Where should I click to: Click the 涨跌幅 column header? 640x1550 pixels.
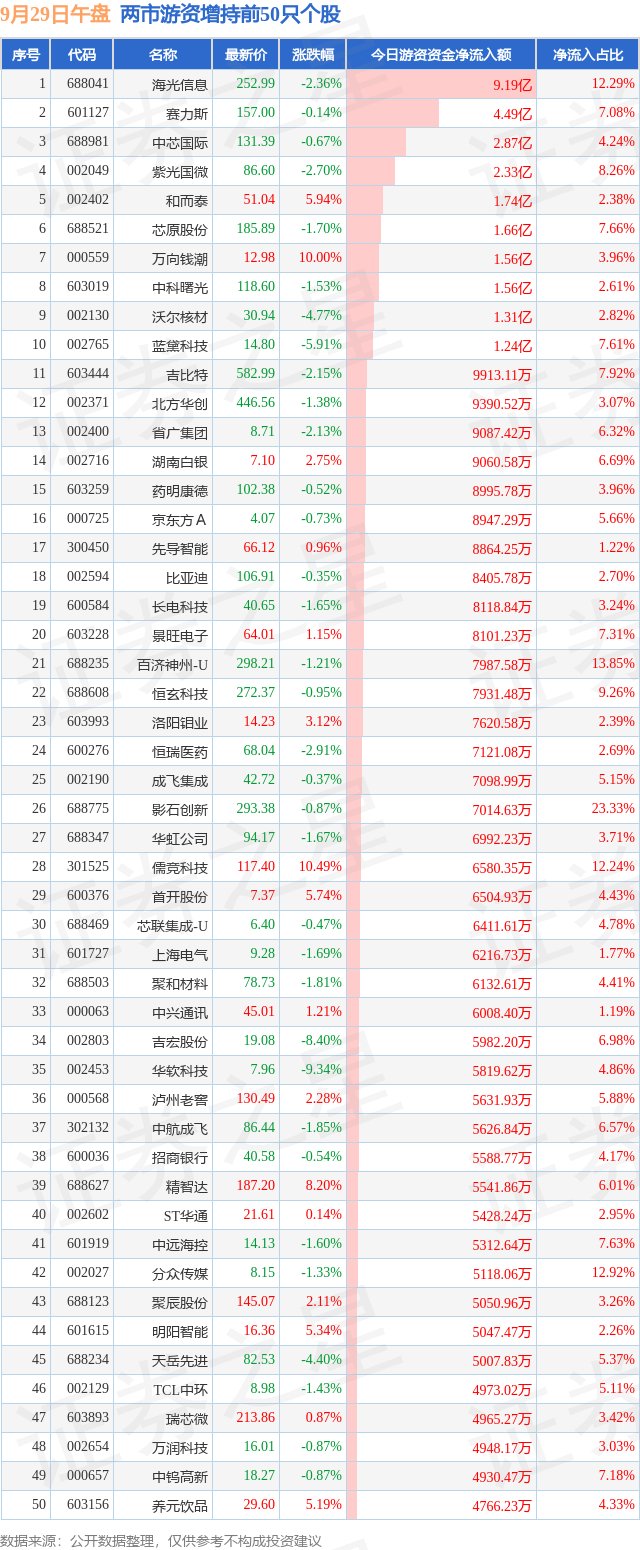point(311,55)
